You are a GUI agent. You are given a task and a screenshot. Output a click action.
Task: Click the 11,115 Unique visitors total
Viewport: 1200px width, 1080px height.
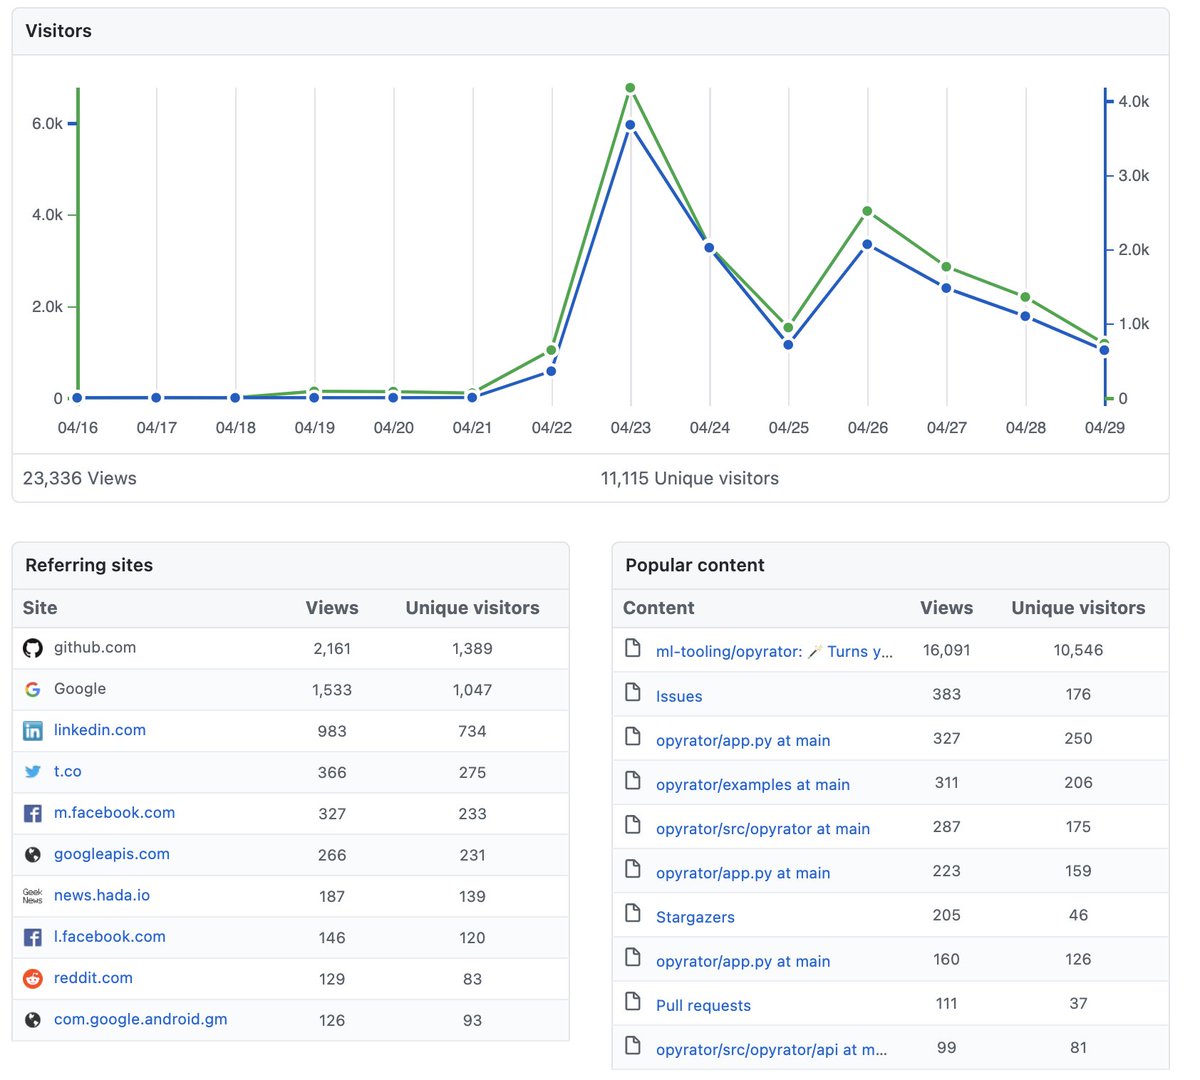(x=690, y=478)
